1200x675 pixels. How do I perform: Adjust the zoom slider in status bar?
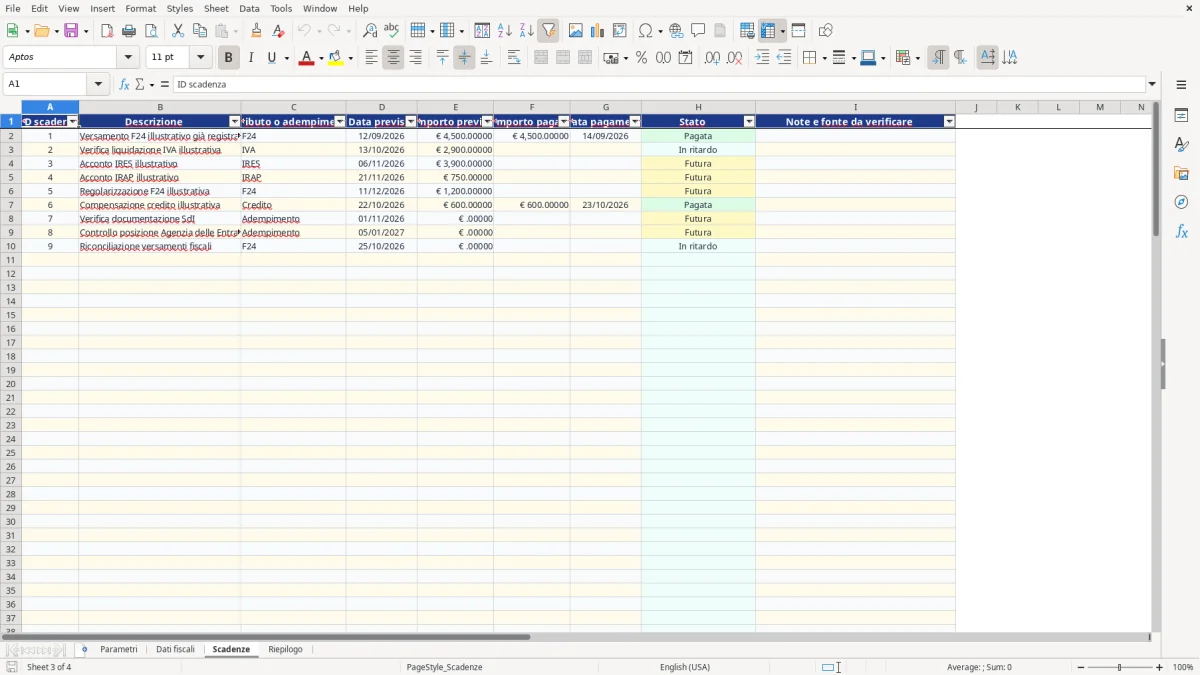click(1119, 667)
